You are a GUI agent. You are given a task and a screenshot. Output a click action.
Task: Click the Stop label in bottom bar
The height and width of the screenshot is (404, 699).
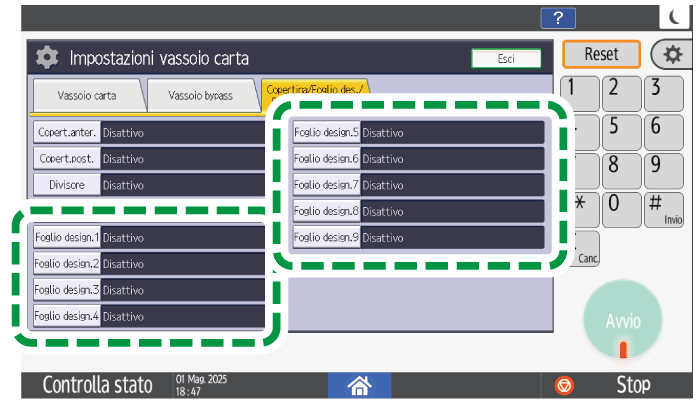pyautogui.click(x=633, y=385)
